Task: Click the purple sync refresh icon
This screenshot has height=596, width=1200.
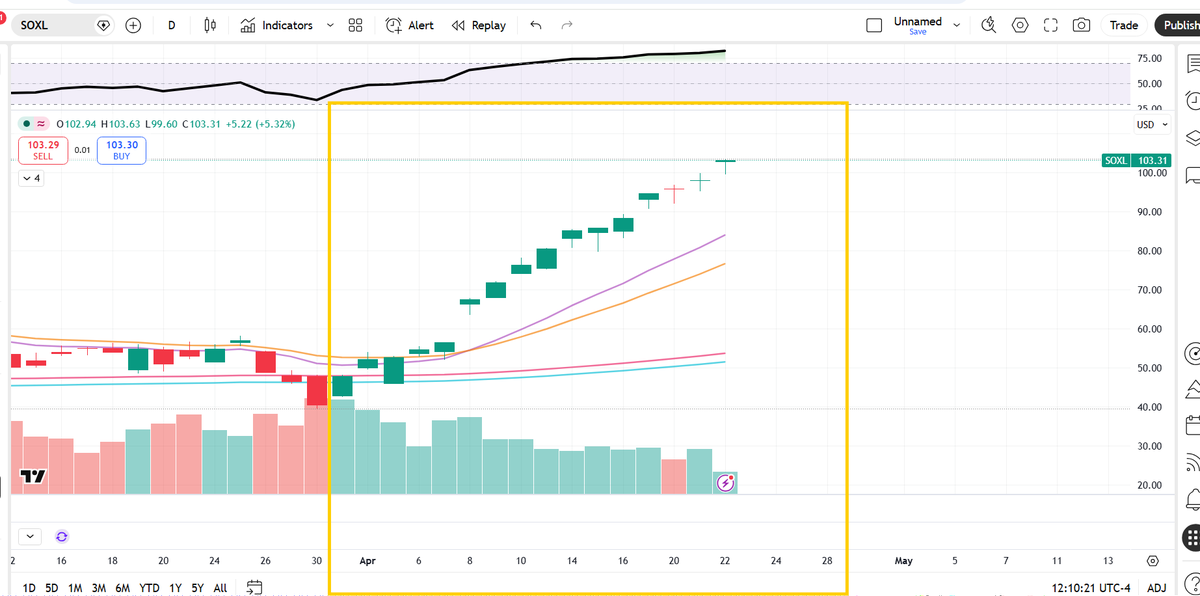Action: (x=62, y=536)
